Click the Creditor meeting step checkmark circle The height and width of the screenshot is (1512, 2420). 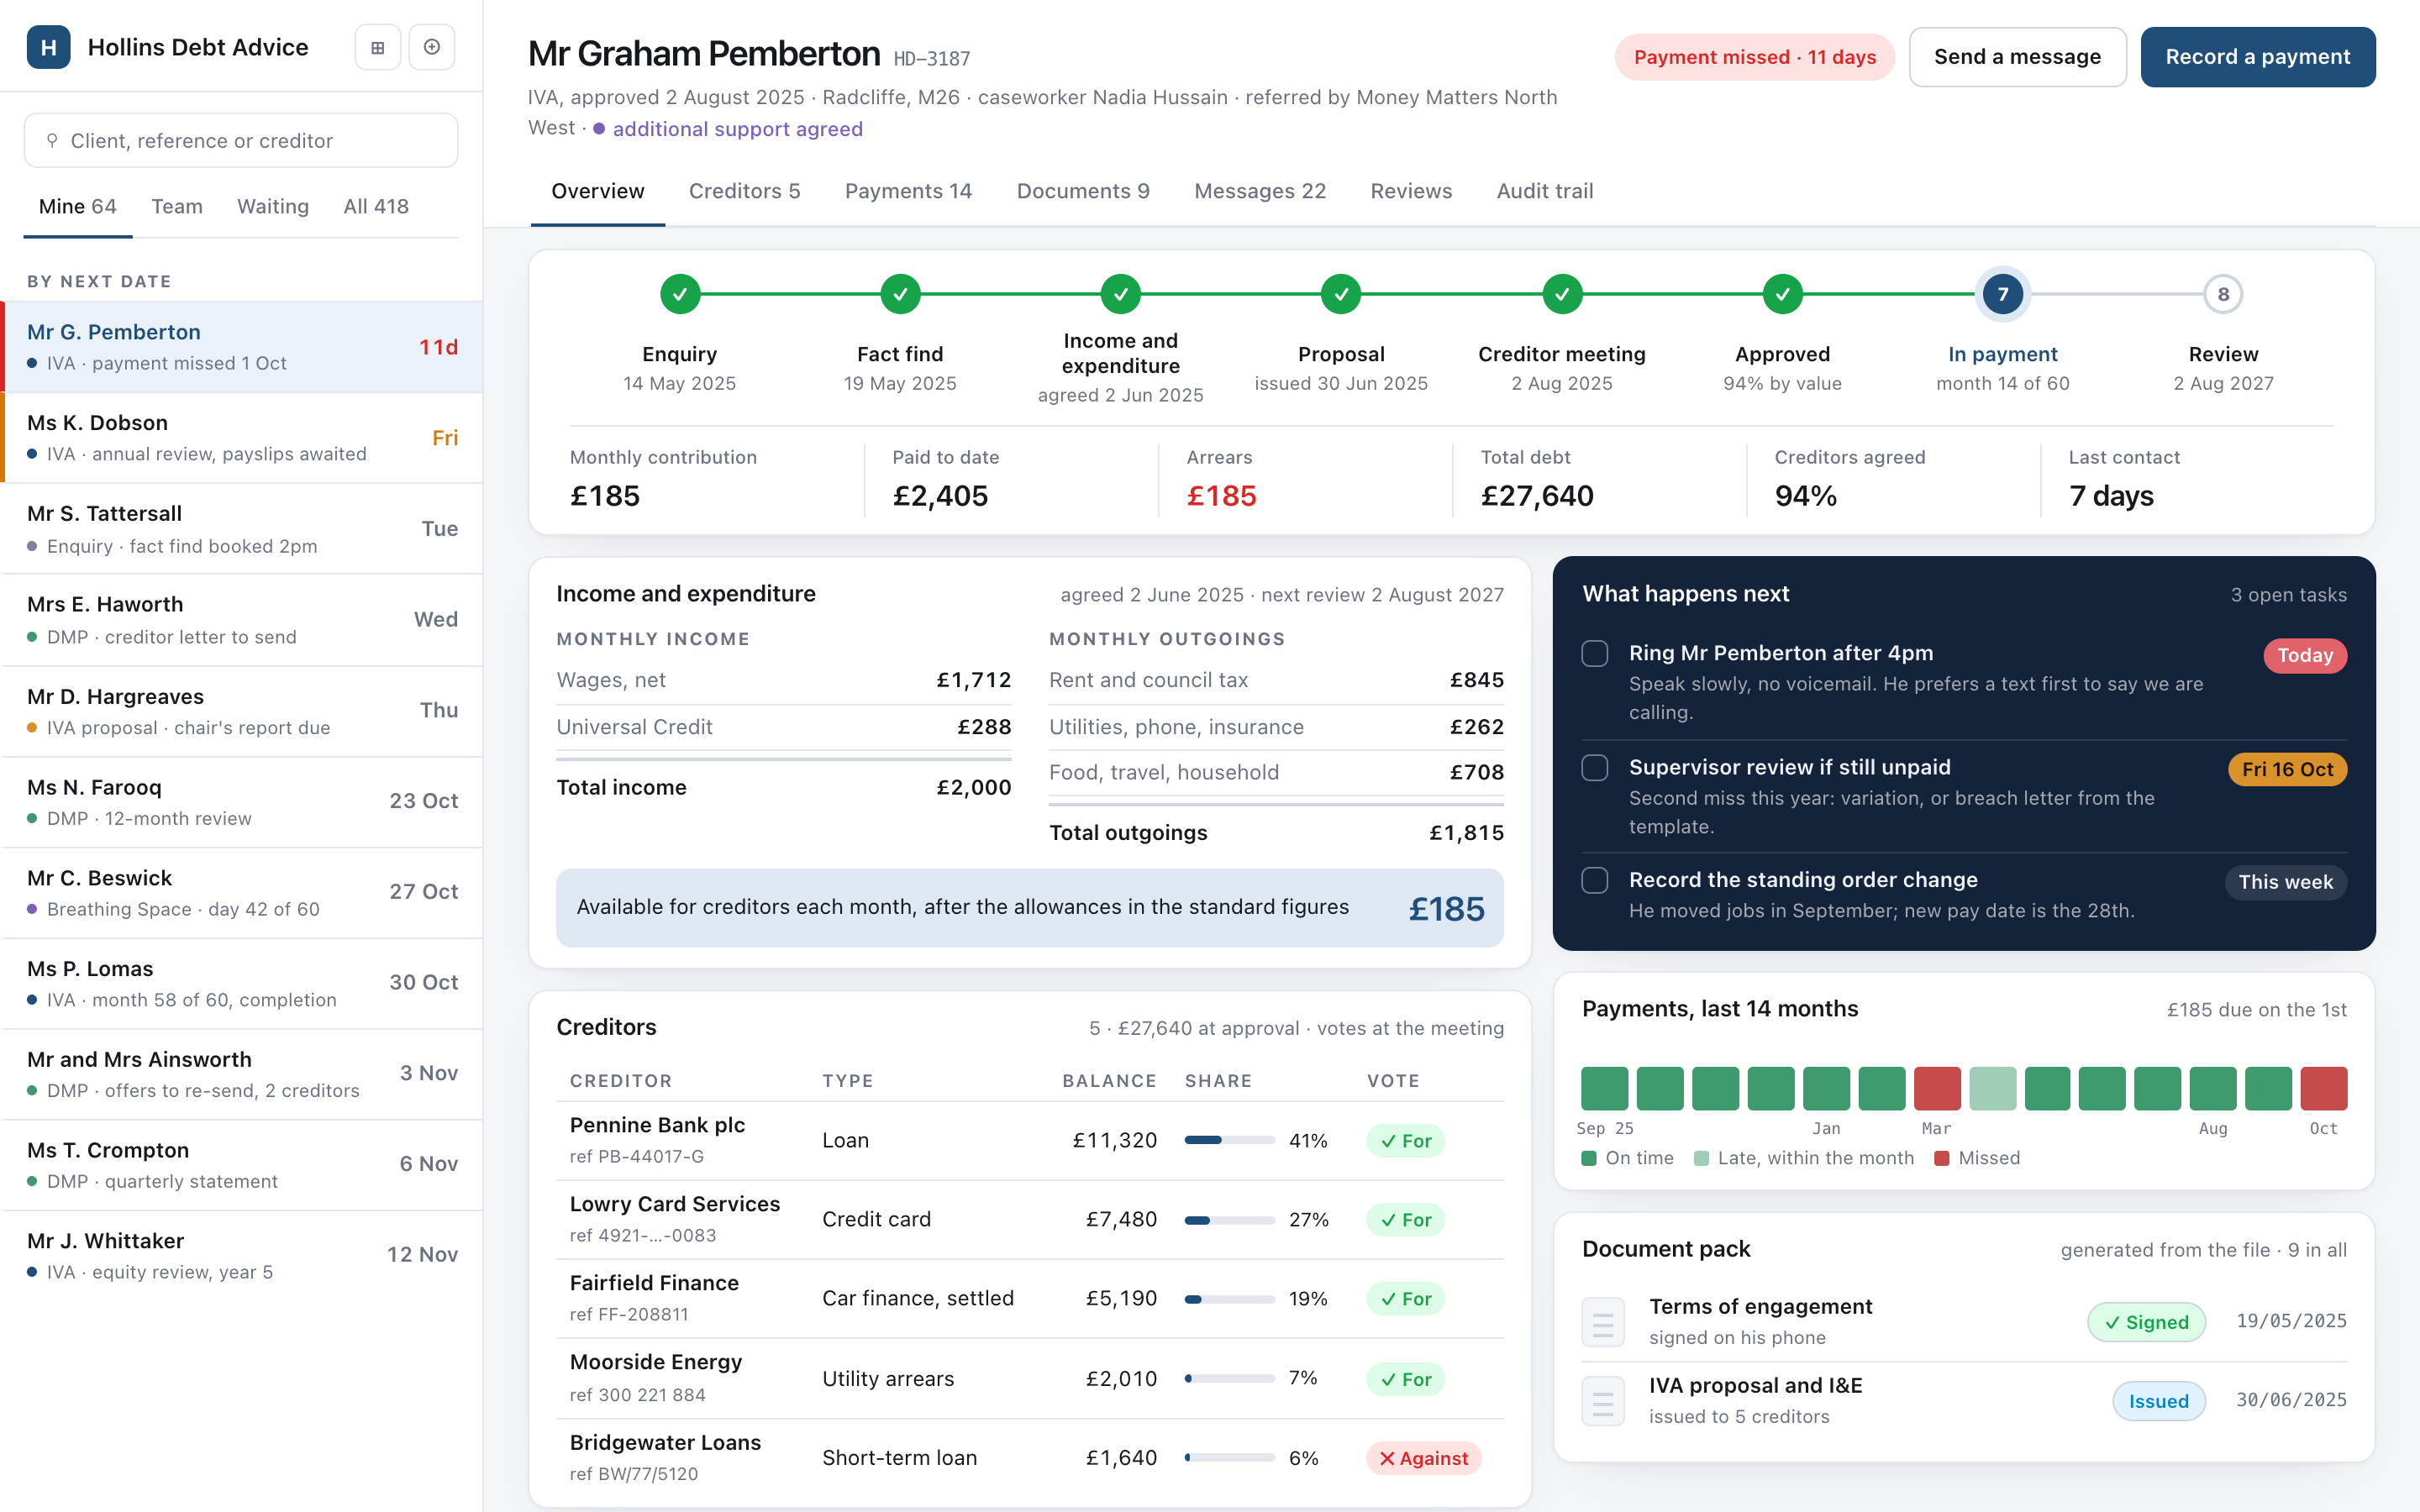(1562, 294)
